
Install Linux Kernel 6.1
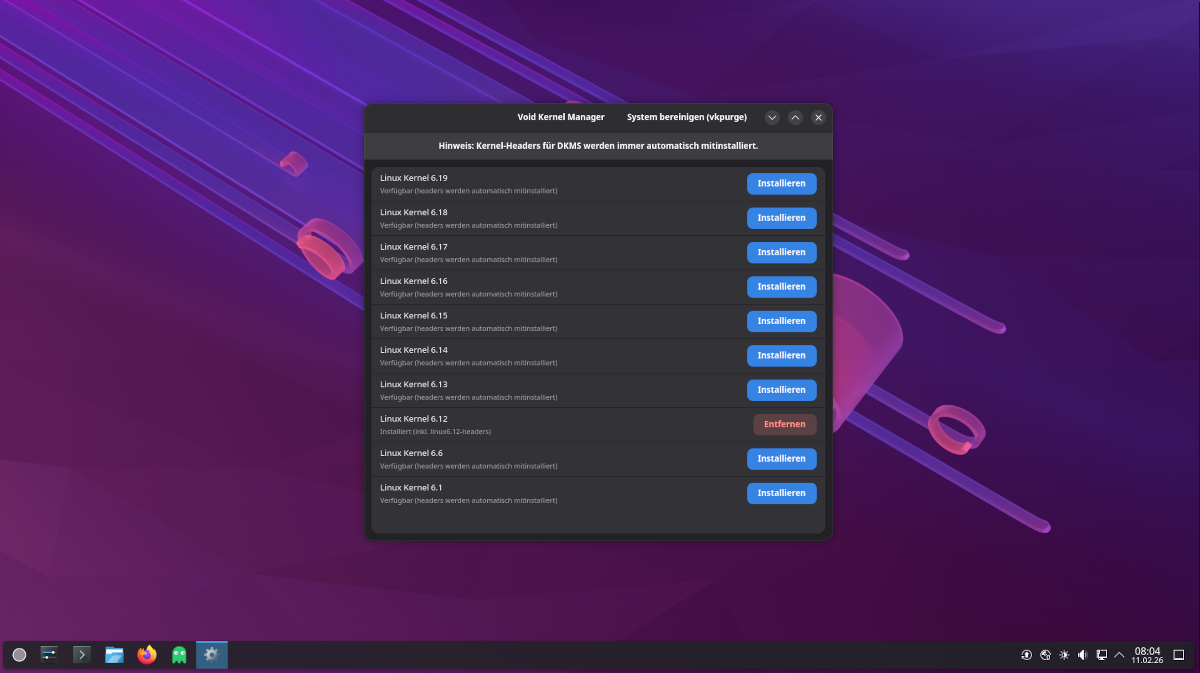point(781,492)
